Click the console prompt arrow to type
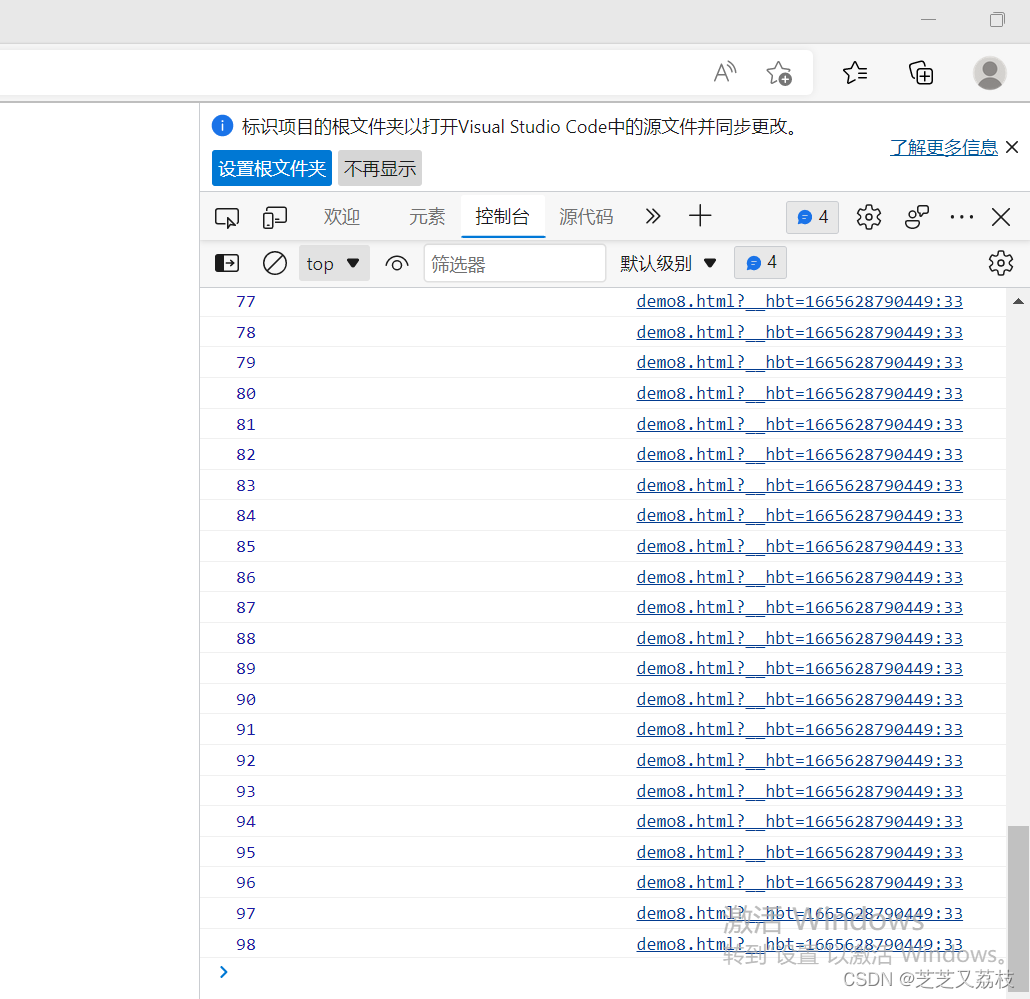The width and height of the screenshot is (1030, 999). 224,972
